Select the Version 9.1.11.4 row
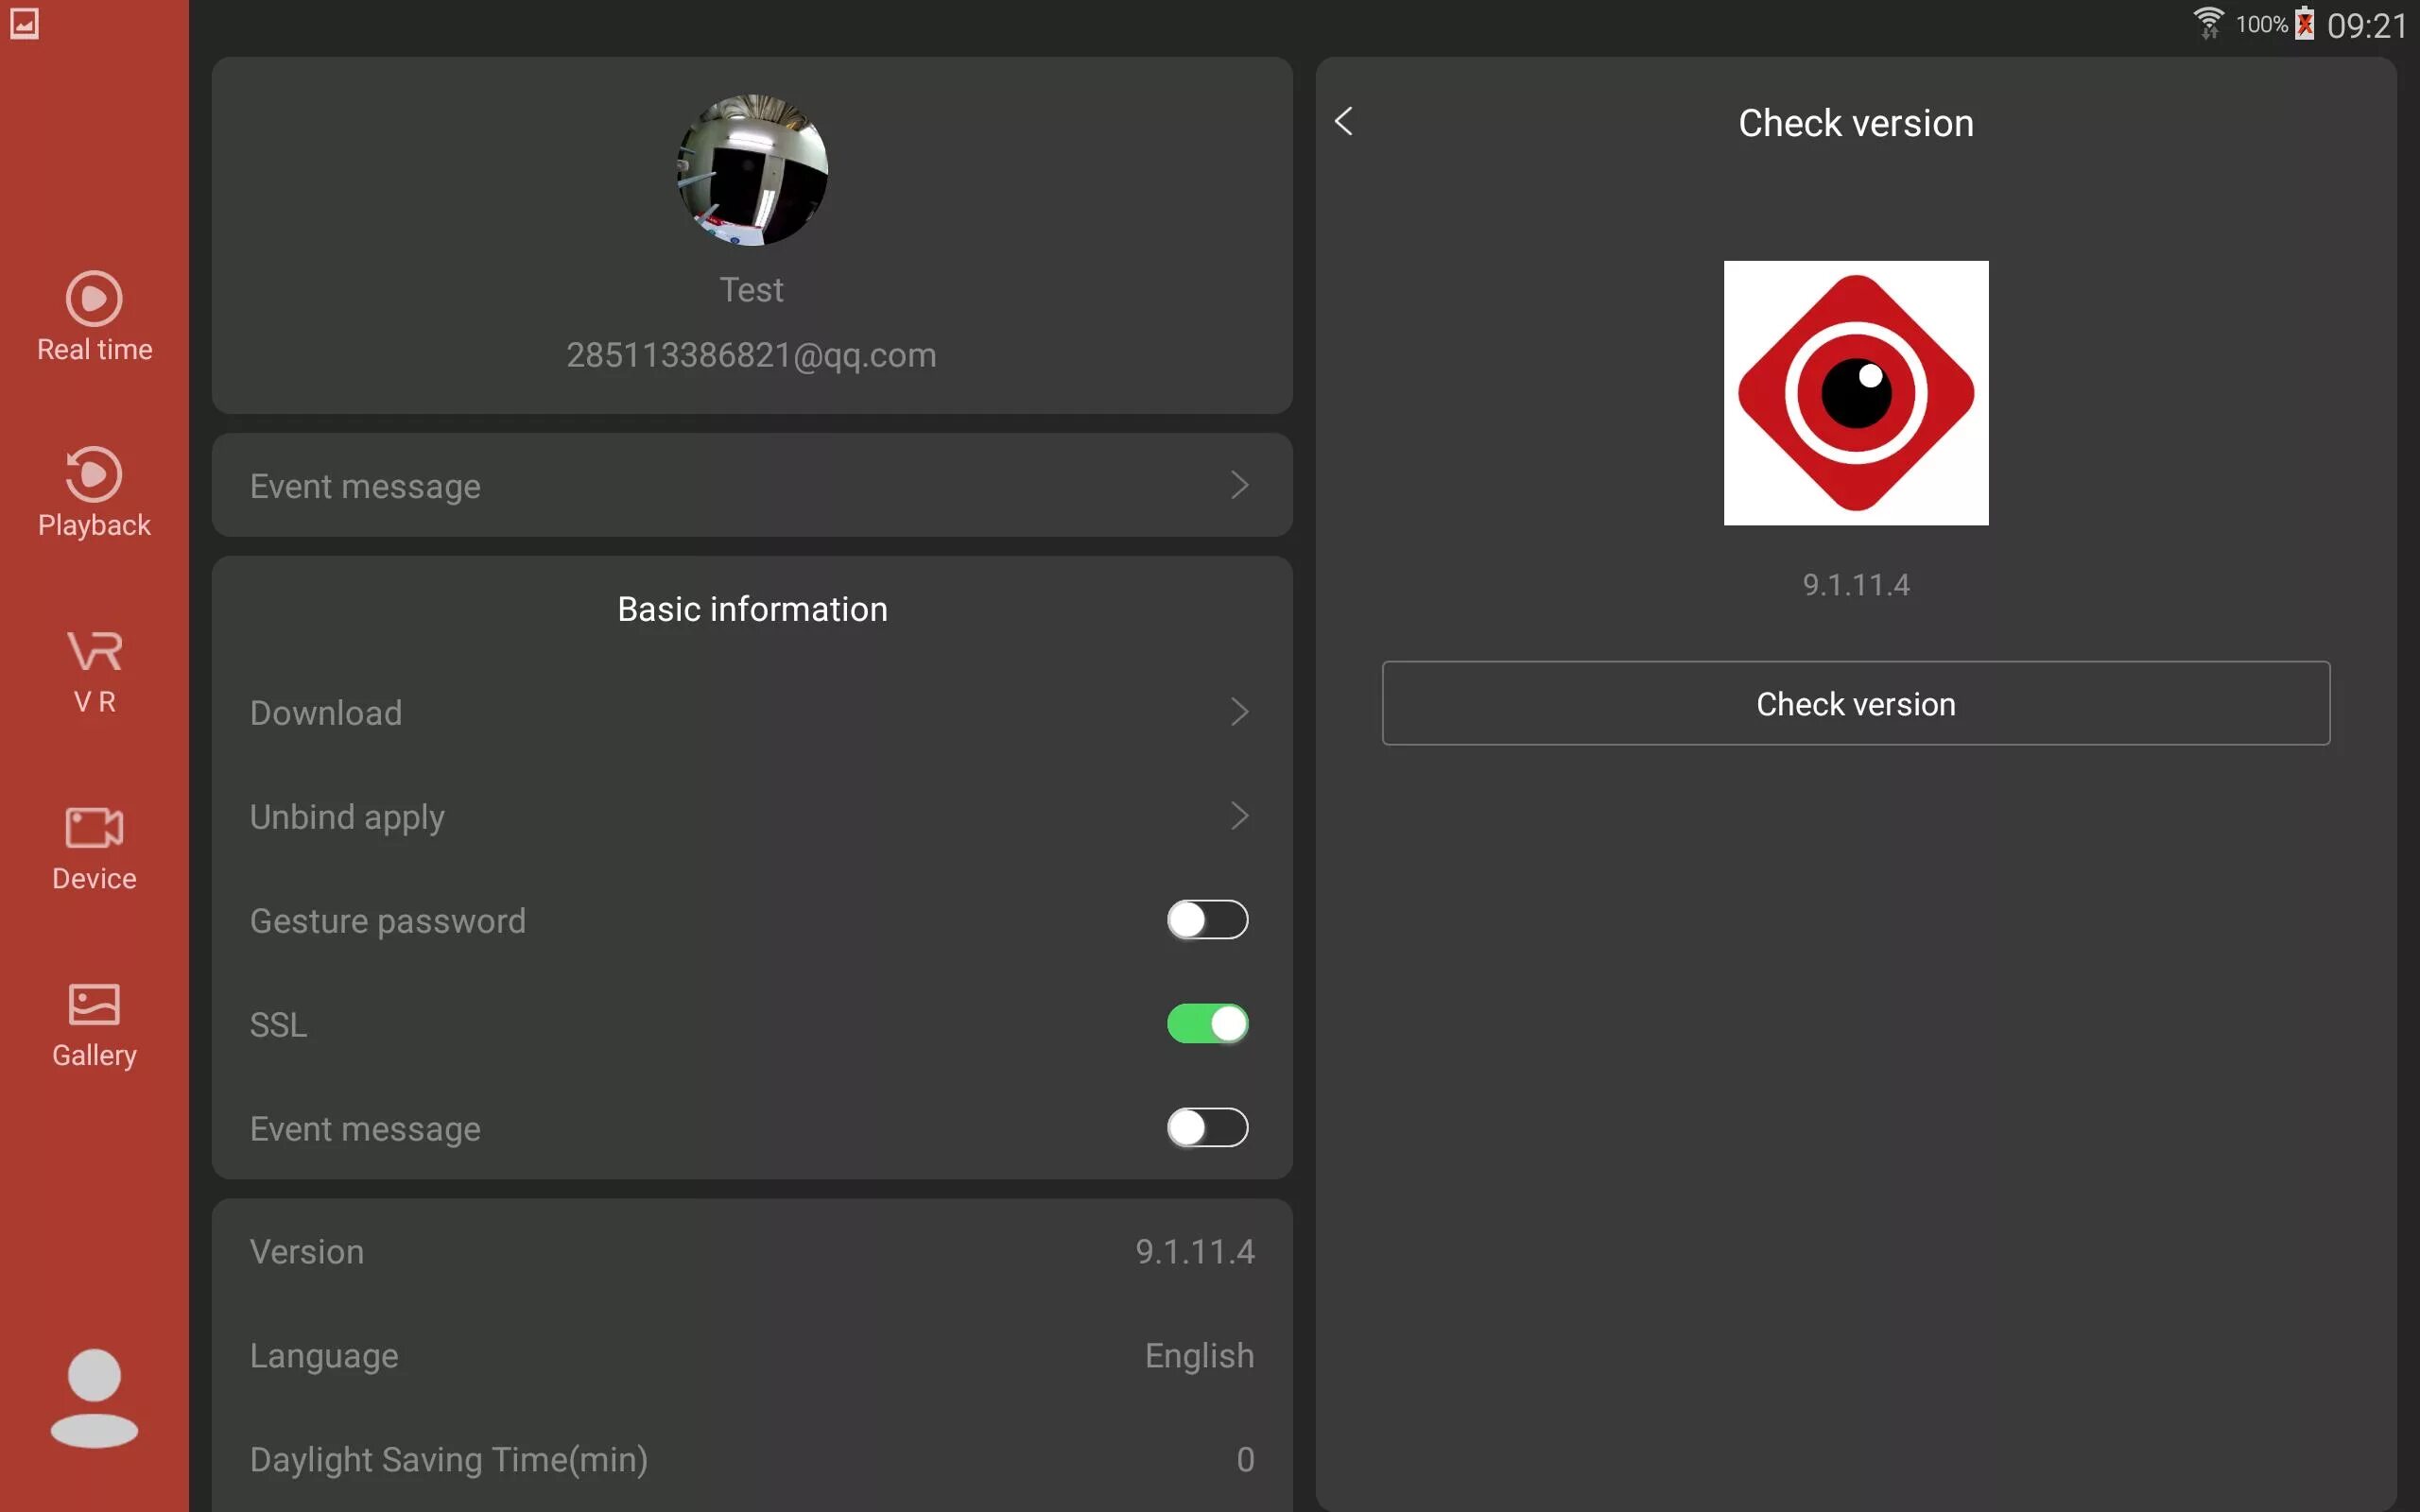This screenshot has width=2420, height=1512. click(x=752, y=1252)
